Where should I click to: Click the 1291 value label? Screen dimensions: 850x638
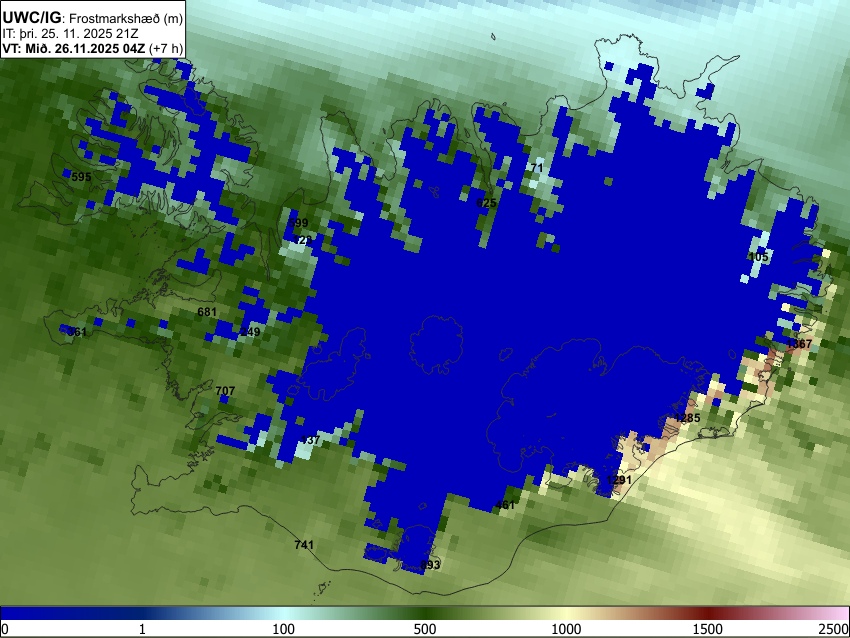[x=619, y=480]
